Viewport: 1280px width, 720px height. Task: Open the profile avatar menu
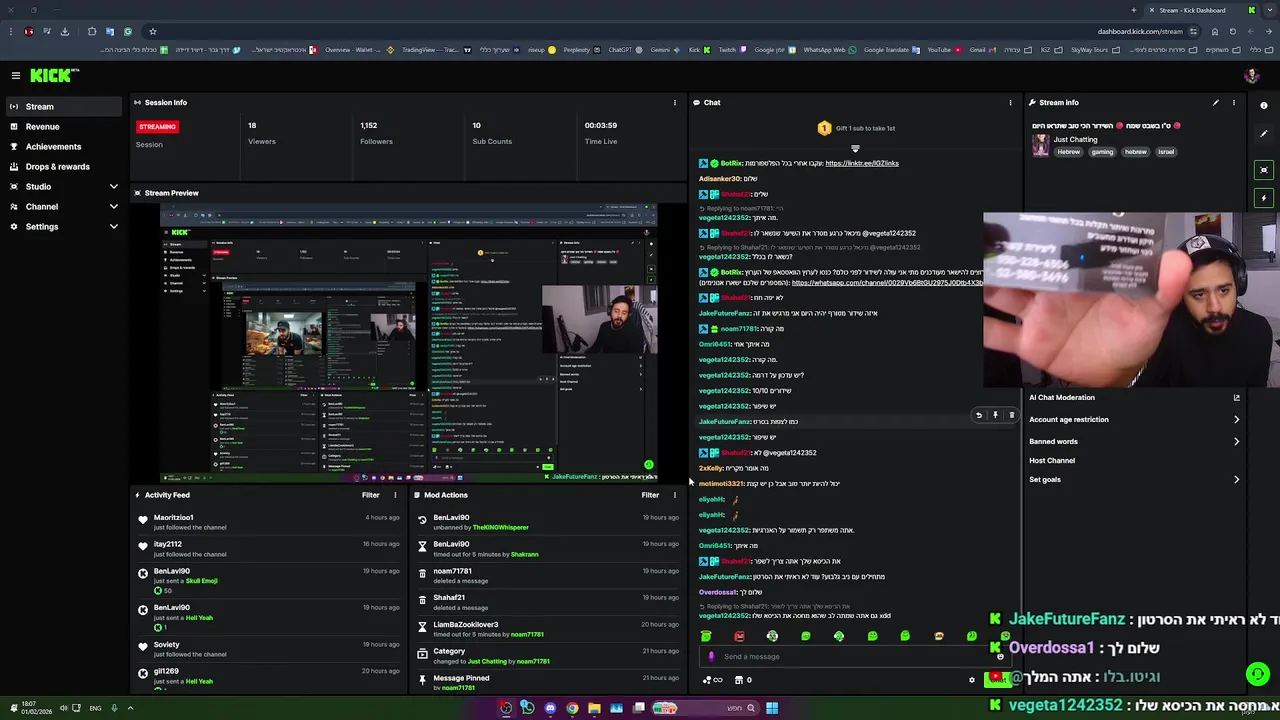(1251, 75)
